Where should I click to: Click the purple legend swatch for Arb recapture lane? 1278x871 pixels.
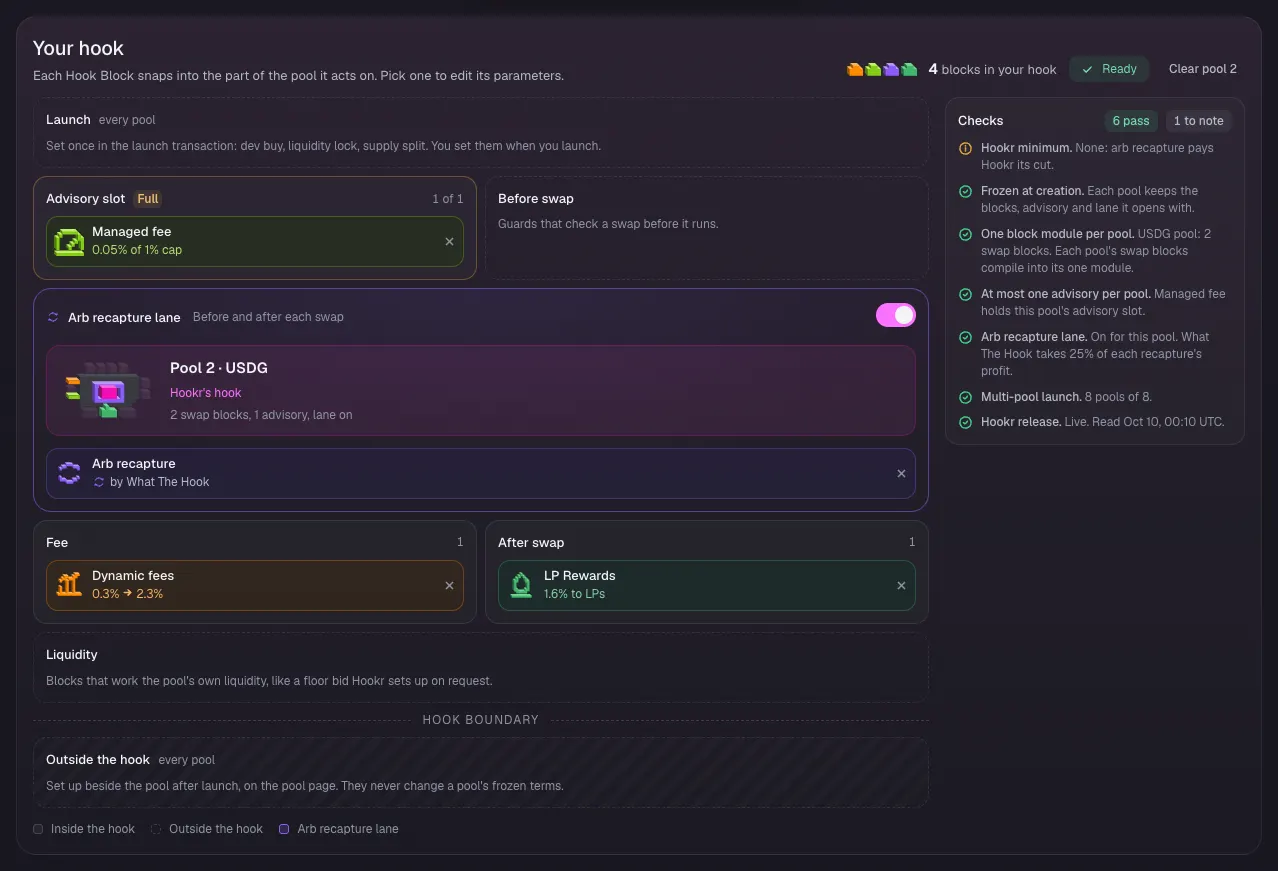284,829
